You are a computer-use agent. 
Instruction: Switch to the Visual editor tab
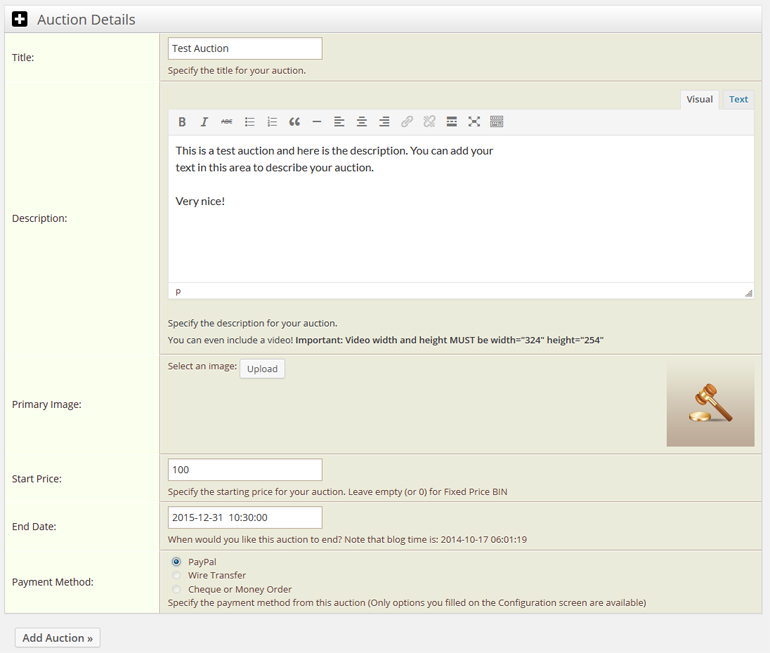point(699,100)
